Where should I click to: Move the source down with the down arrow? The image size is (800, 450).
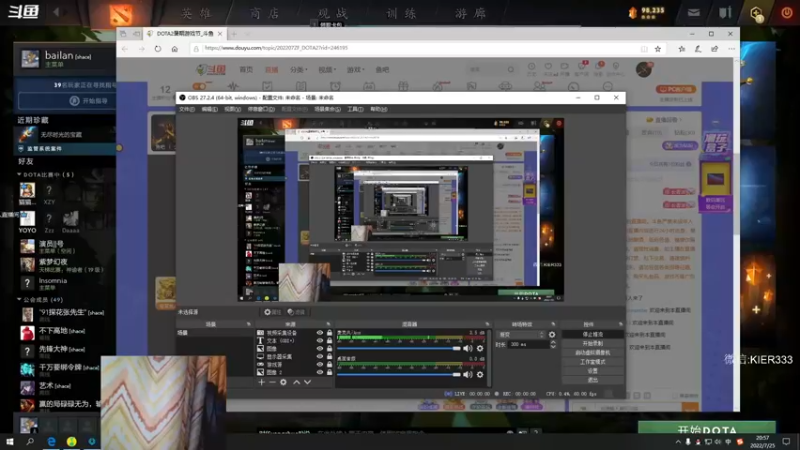point(308,382)
